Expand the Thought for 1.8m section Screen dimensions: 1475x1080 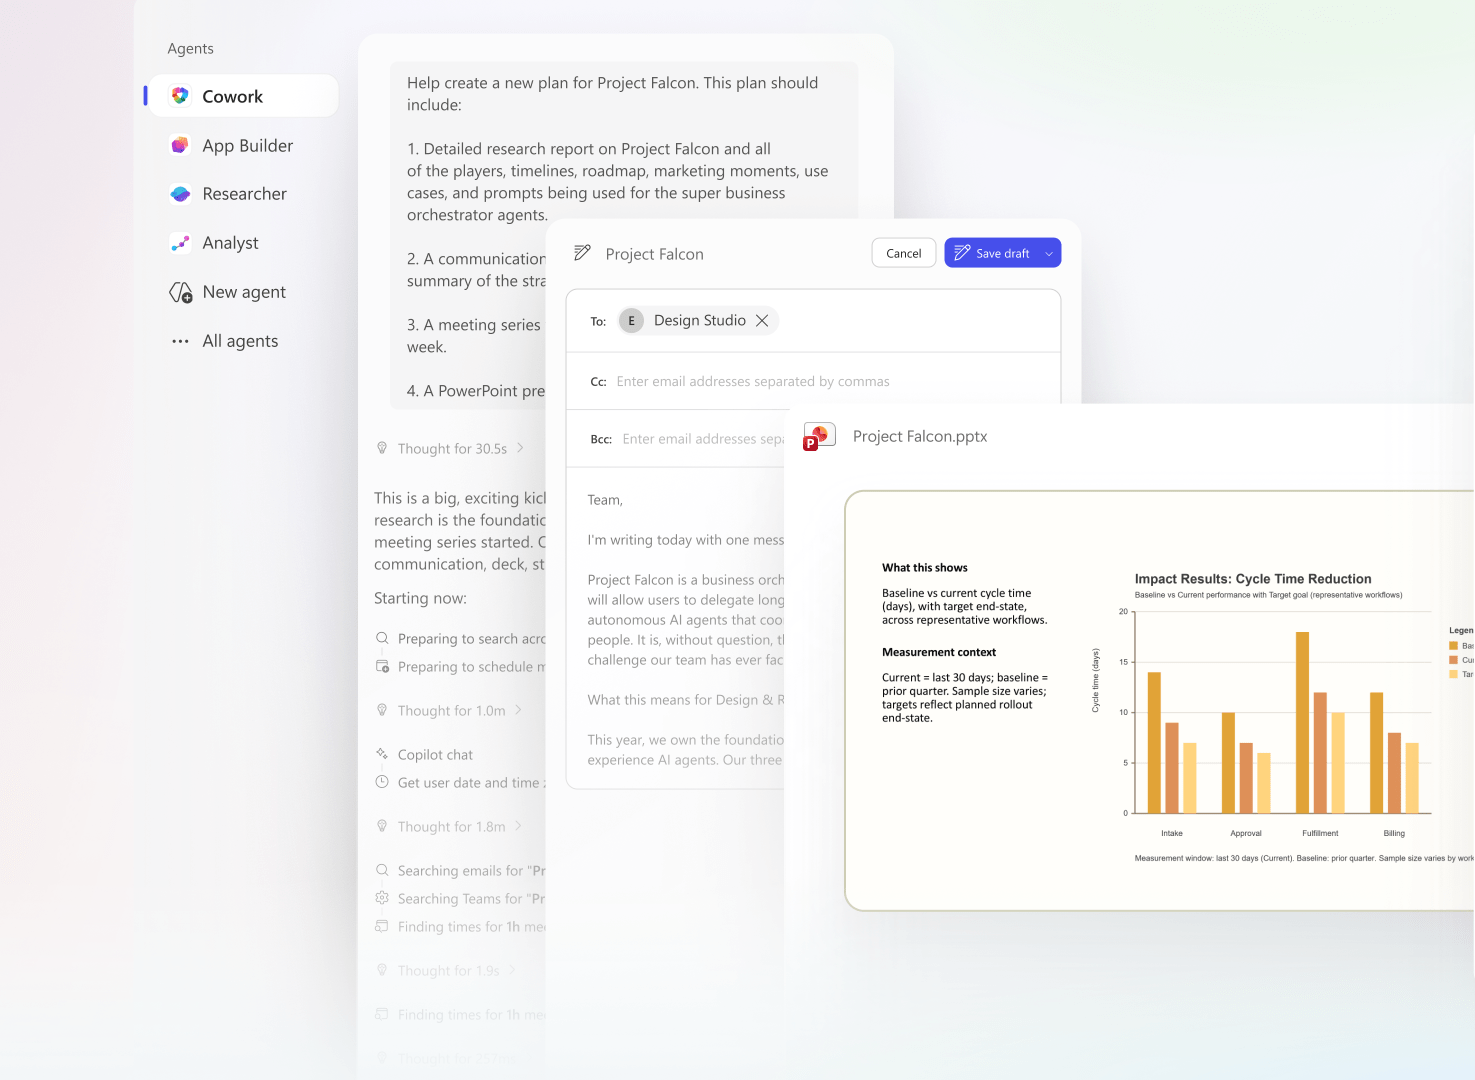click(x=518, y=826)
